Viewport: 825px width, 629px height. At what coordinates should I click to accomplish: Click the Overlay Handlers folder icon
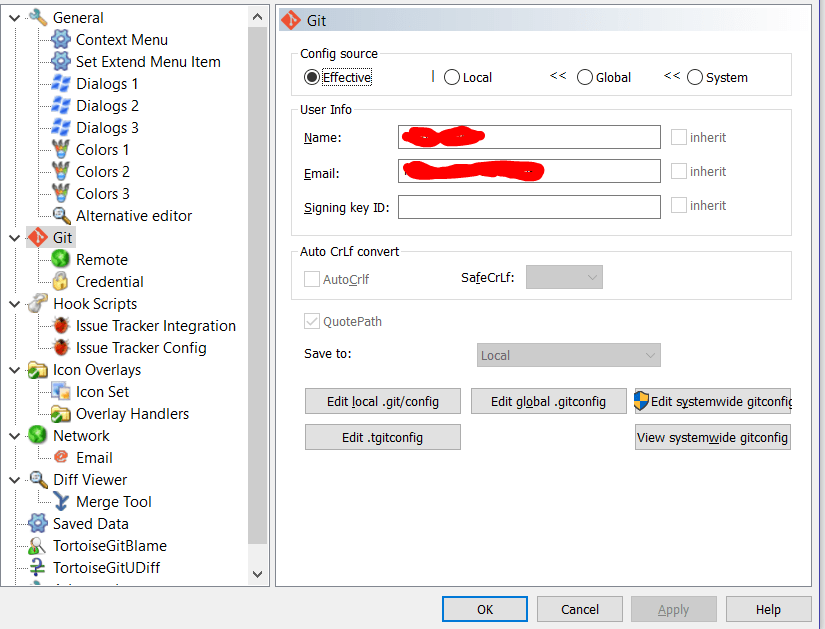tap(61, 414)
